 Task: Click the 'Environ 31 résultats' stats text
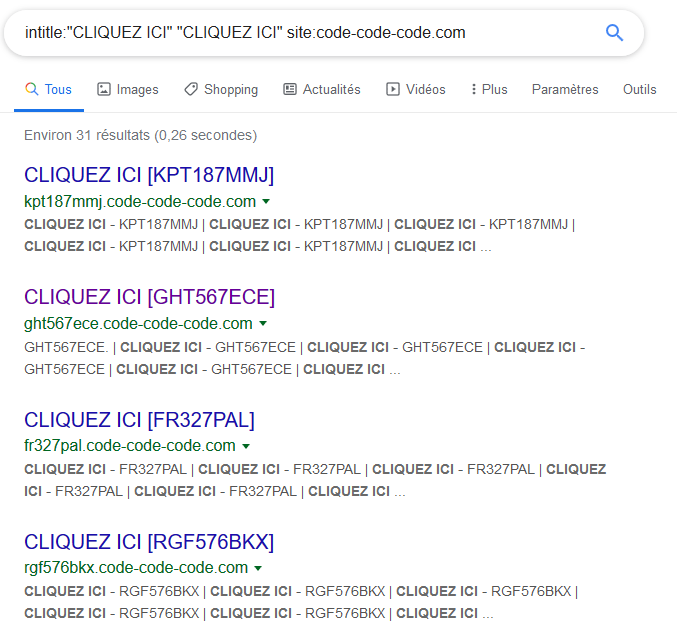pyautogui.click(x=140, y=135)
